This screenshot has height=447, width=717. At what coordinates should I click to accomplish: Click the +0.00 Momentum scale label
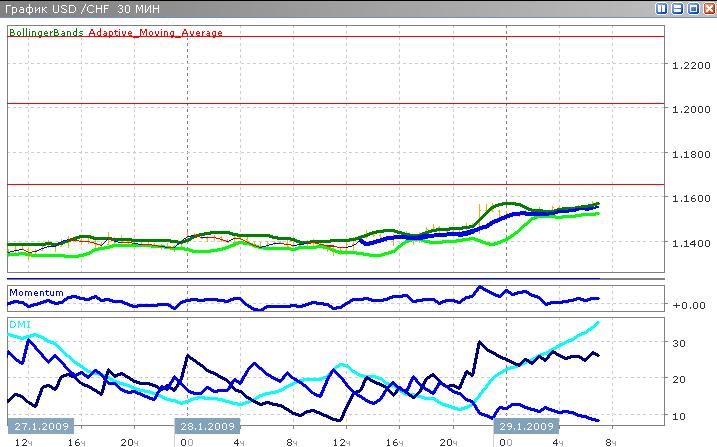point(687,305)
